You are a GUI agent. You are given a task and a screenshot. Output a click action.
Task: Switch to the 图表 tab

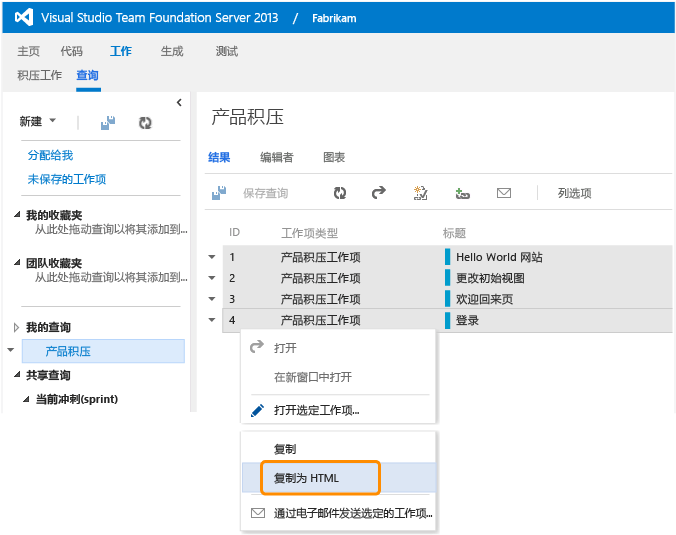[334, 157]
